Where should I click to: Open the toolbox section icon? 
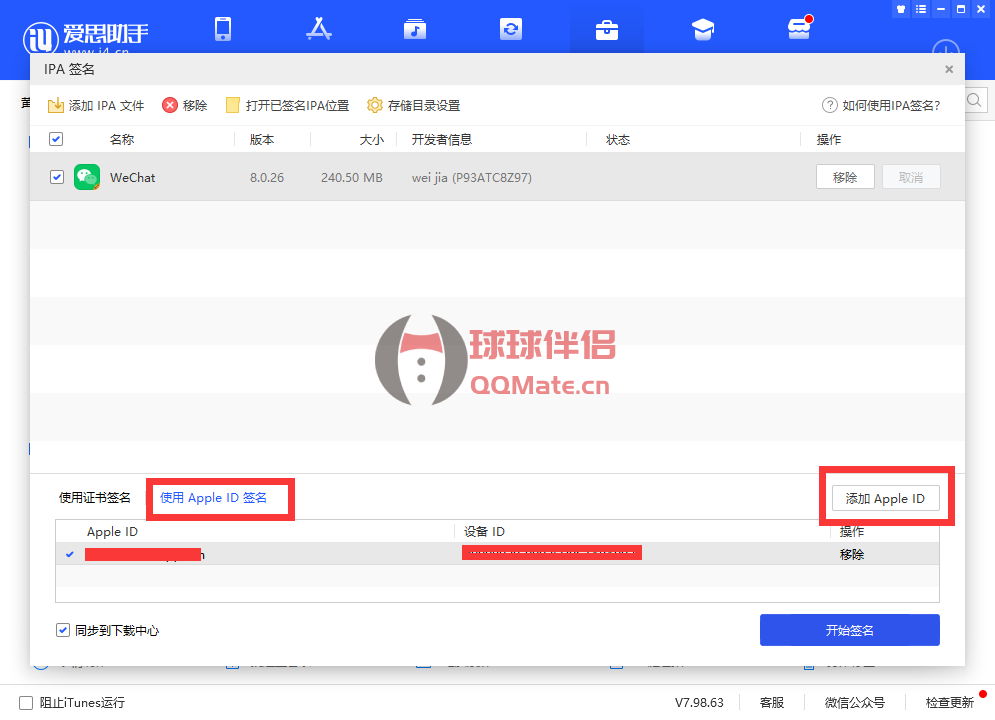[606, 29]
